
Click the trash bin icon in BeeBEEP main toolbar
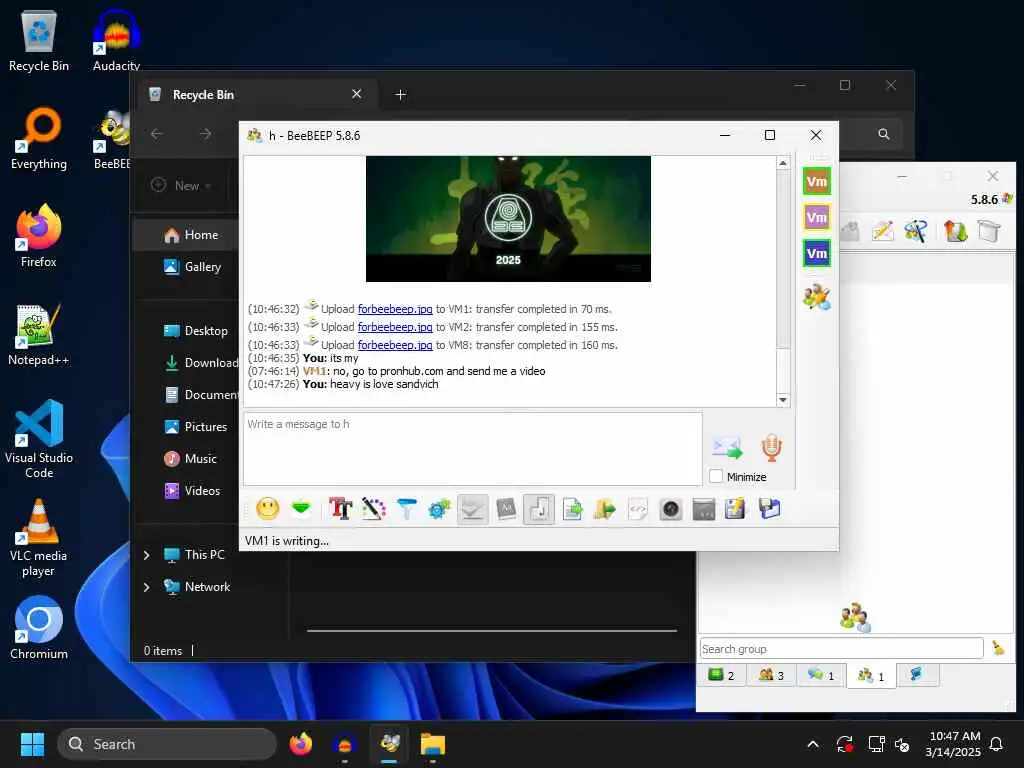[x=989, y=231]
